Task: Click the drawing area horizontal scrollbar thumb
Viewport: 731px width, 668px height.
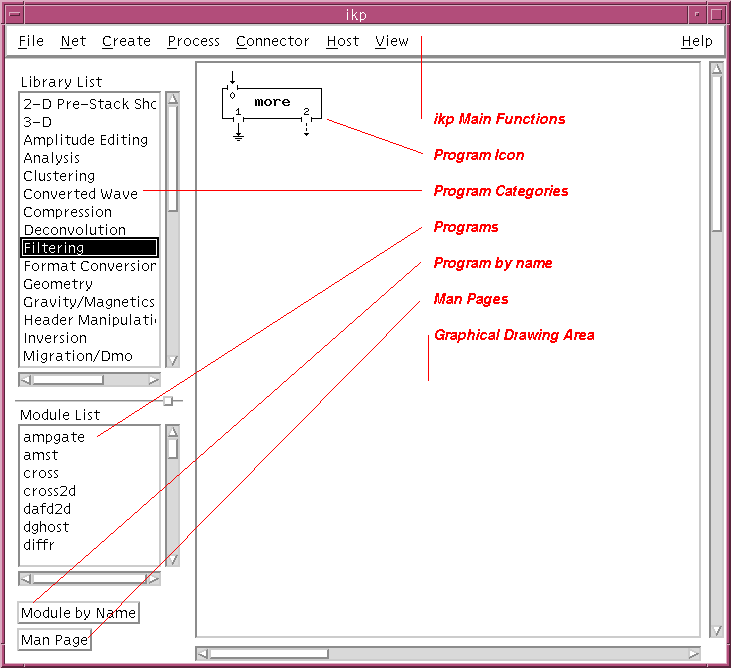Action: [268, 654]
